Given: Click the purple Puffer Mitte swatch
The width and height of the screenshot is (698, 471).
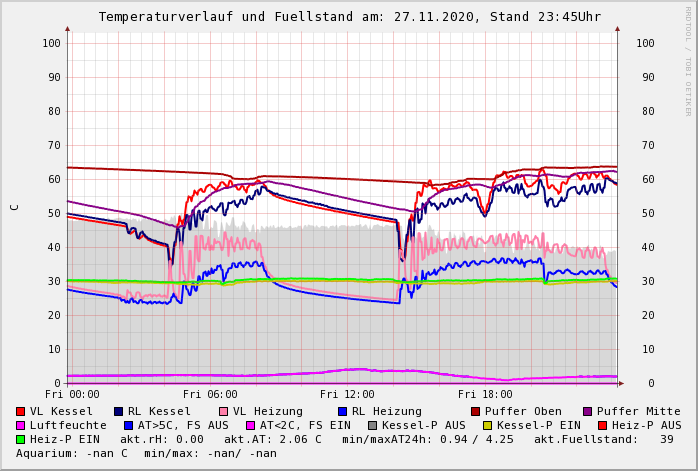Looking at the screenshot, I should point(588,411).
